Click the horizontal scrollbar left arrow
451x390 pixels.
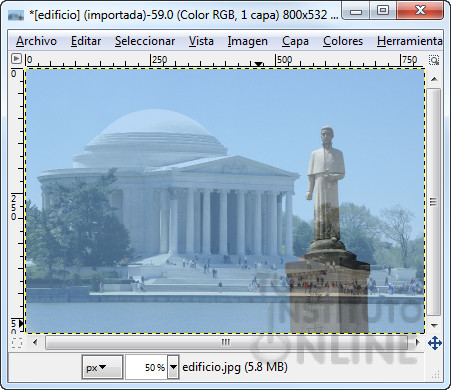[35, 342]
